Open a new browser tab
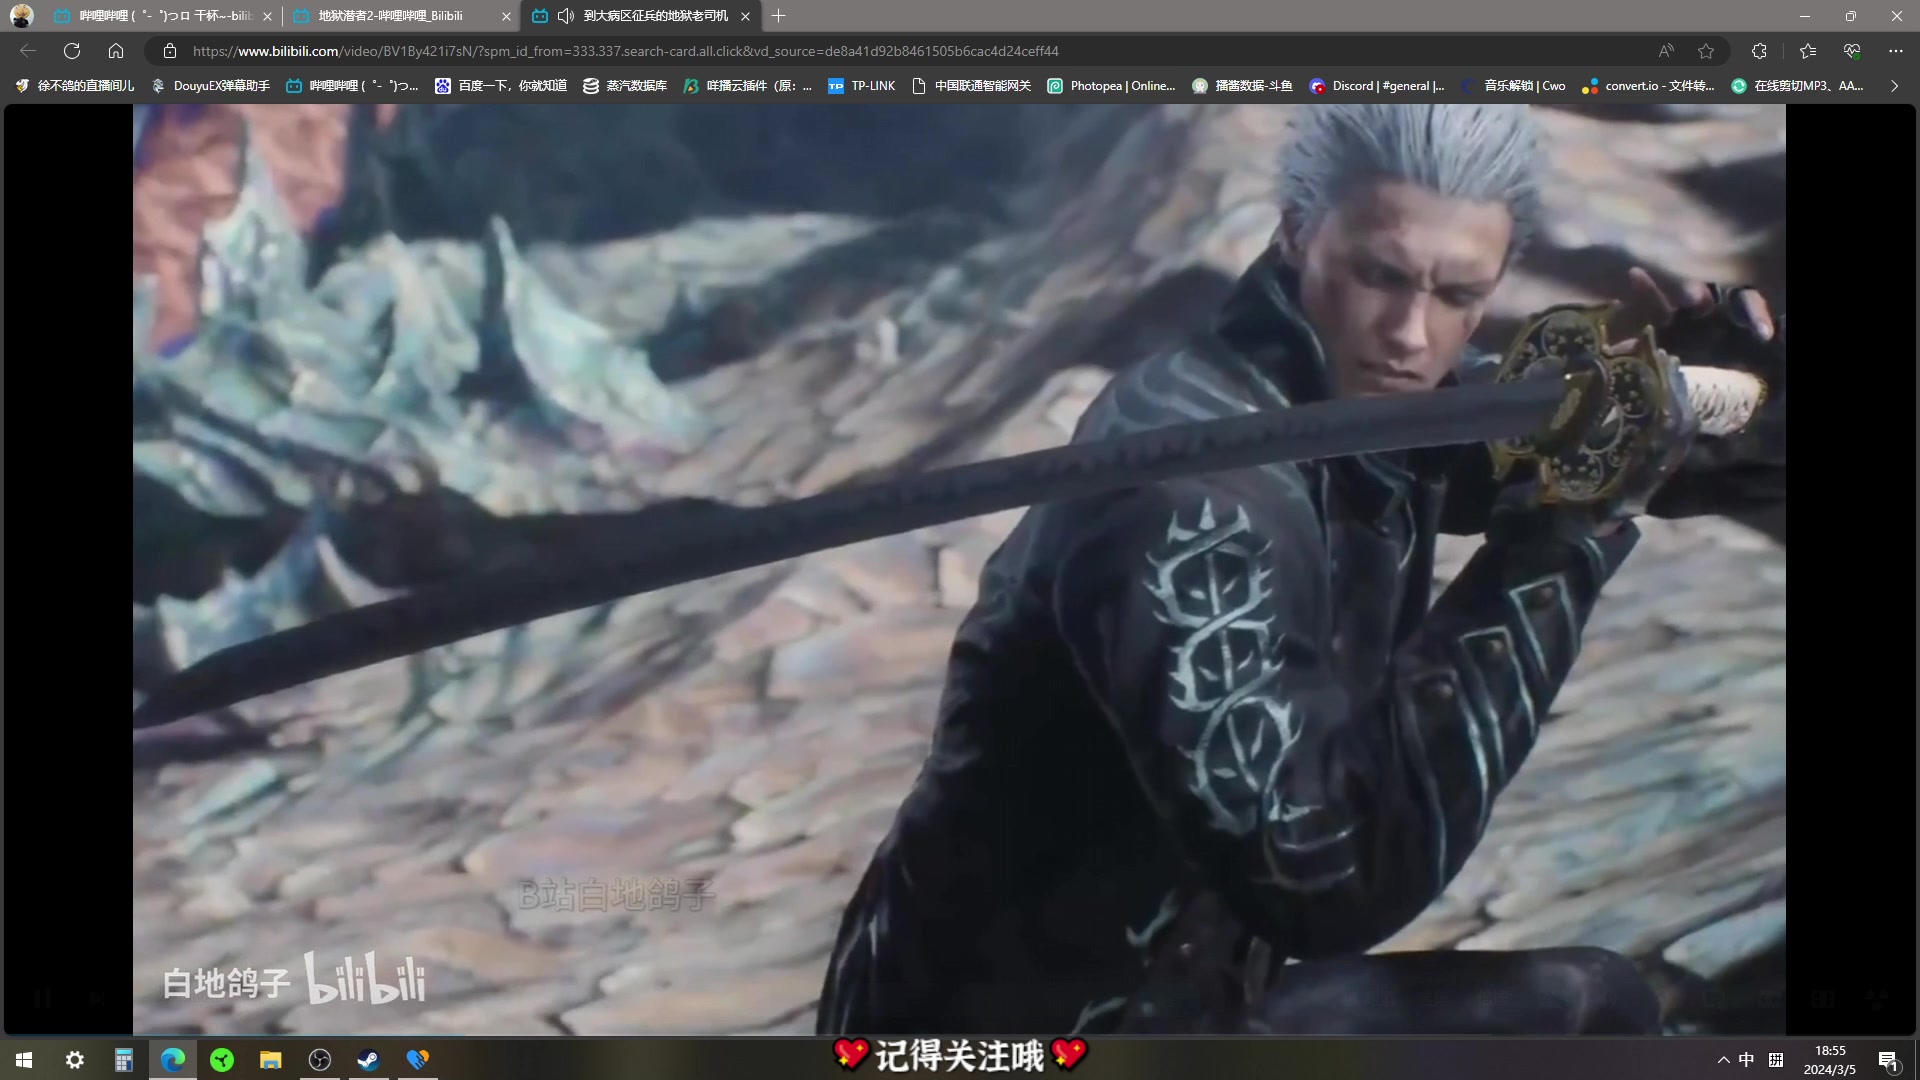 779,16
